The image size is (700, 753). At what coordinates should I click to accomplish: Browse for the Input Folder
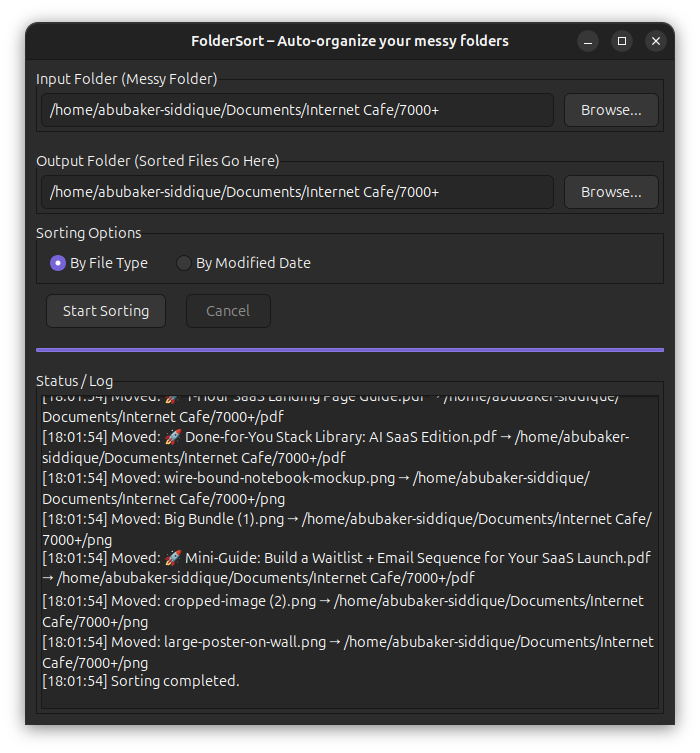pos(611,110)
